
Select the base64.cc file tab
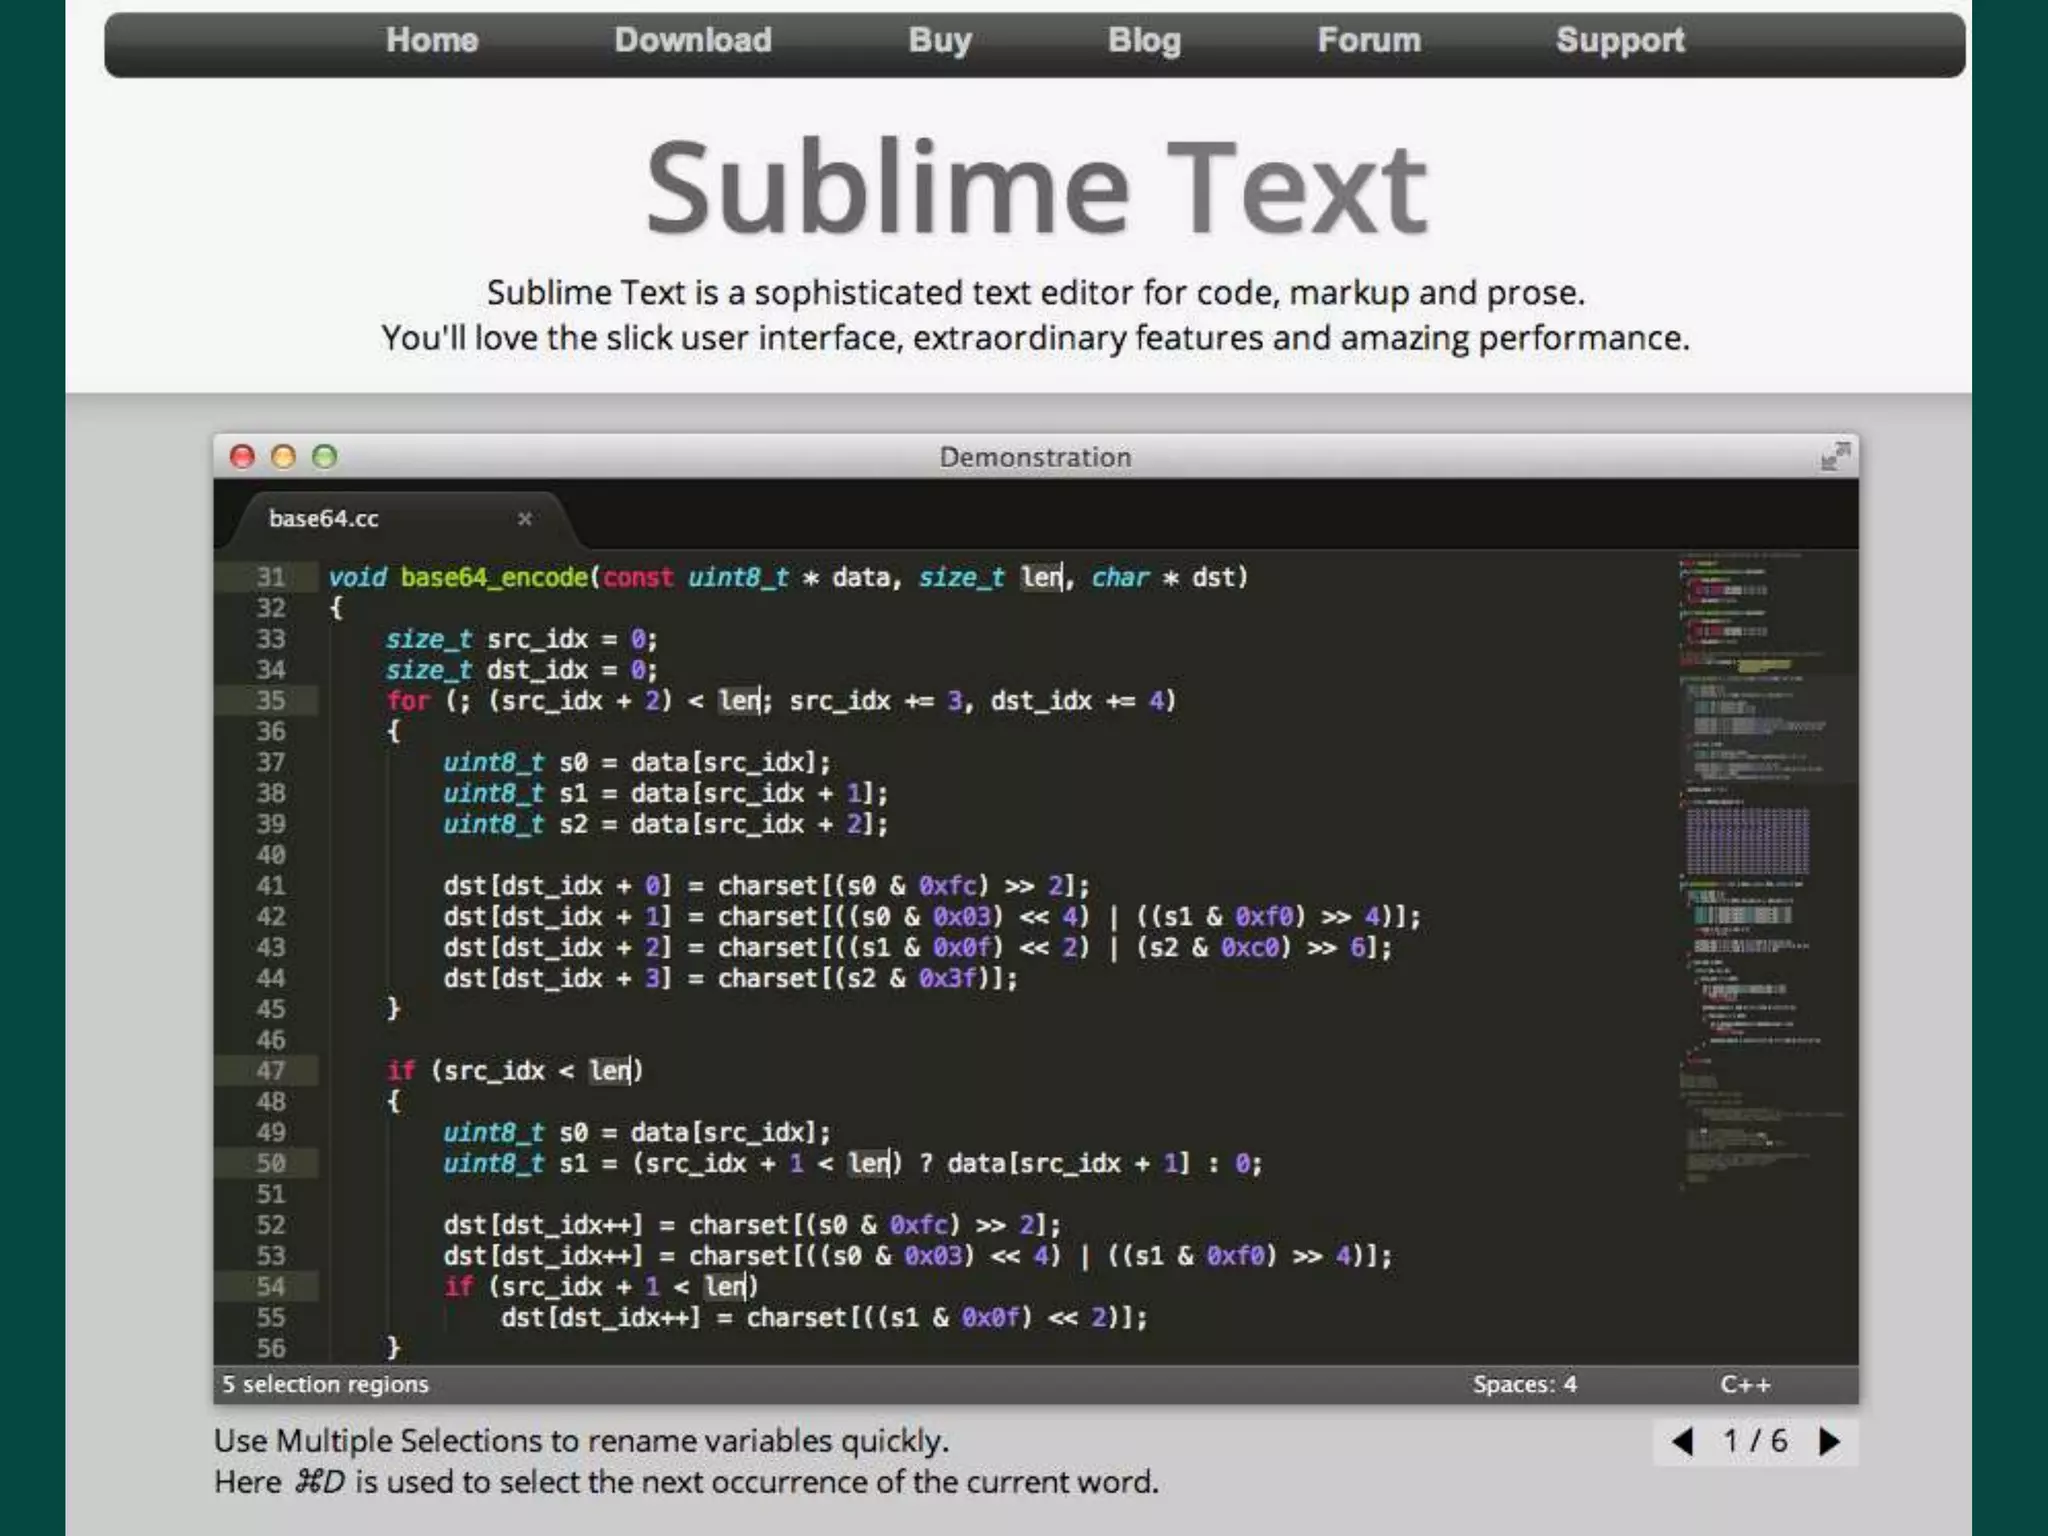pos(324,518)
